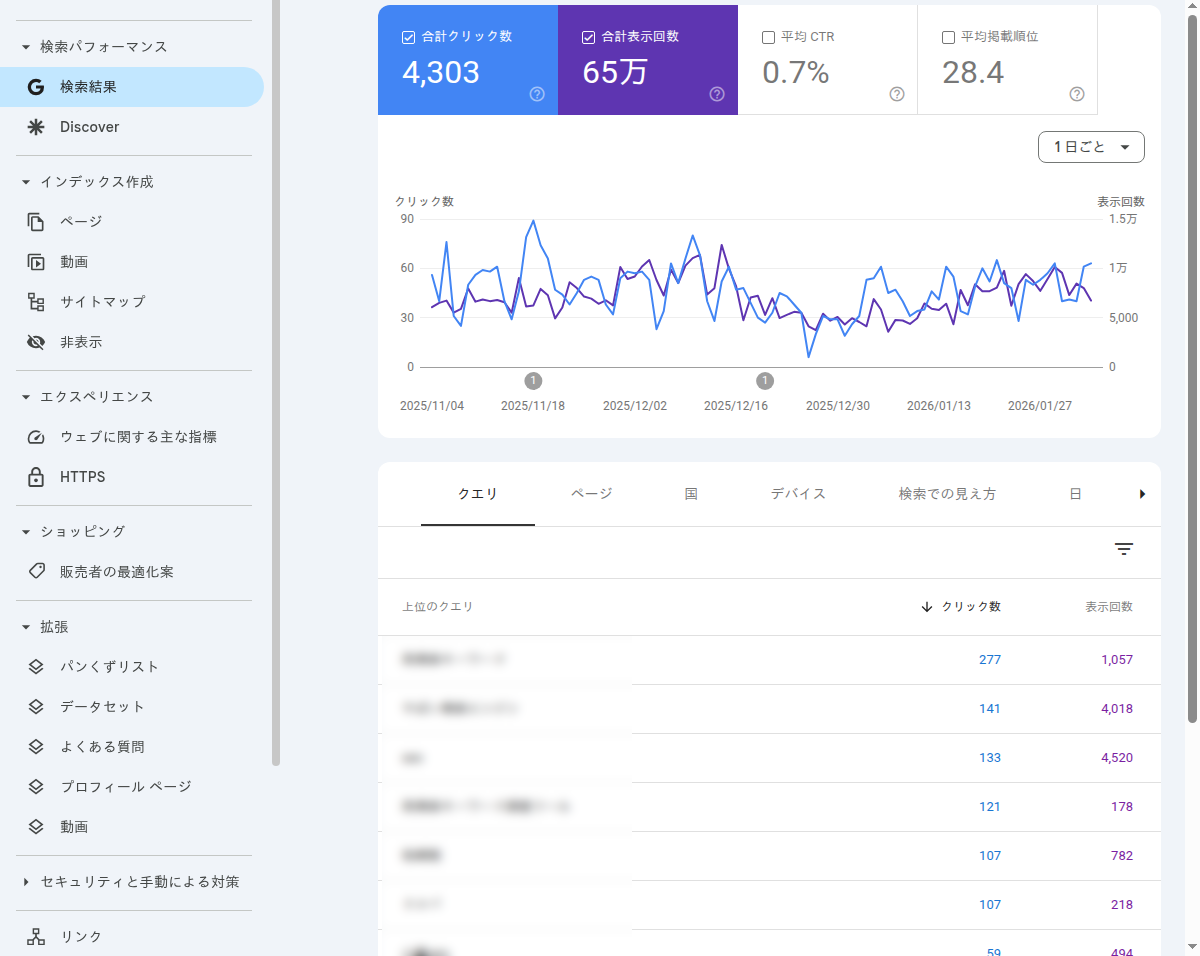This screenshot has height=956, width=1200.
Task: Open 非表示 removals via eye-slash icon
Action: click(36, 341)
